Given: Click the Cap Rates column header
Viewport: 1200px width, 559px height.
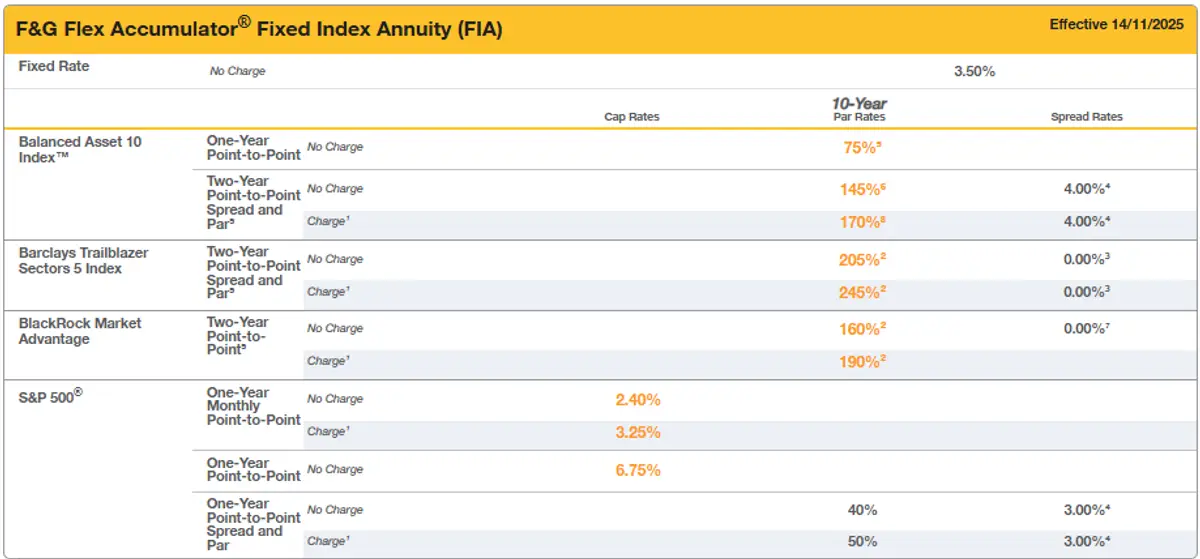Looking at the screenshot, I should 632,117.
